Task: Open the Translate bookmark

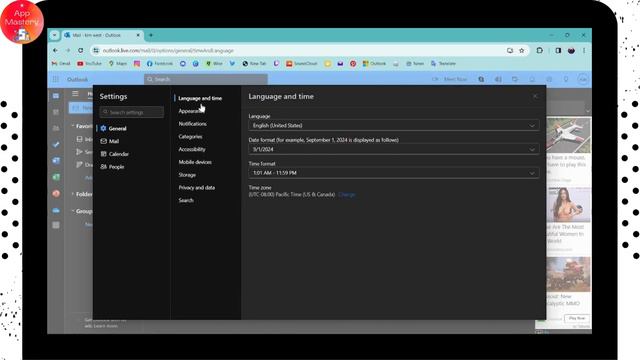Action: [443, 64]
